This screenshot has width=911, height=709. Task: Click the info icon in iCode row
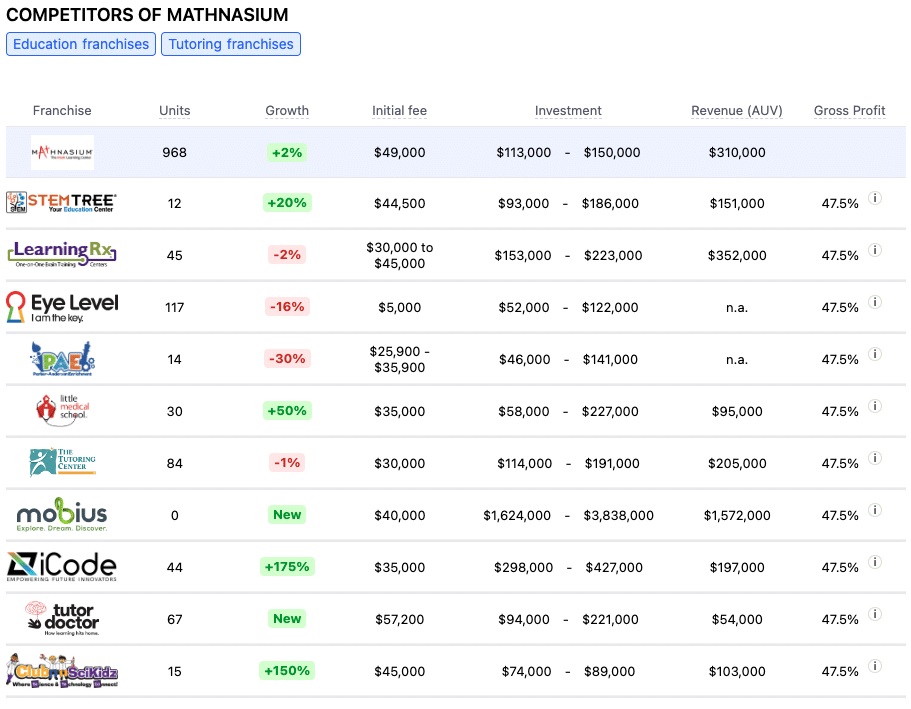[x=875, y=562]
